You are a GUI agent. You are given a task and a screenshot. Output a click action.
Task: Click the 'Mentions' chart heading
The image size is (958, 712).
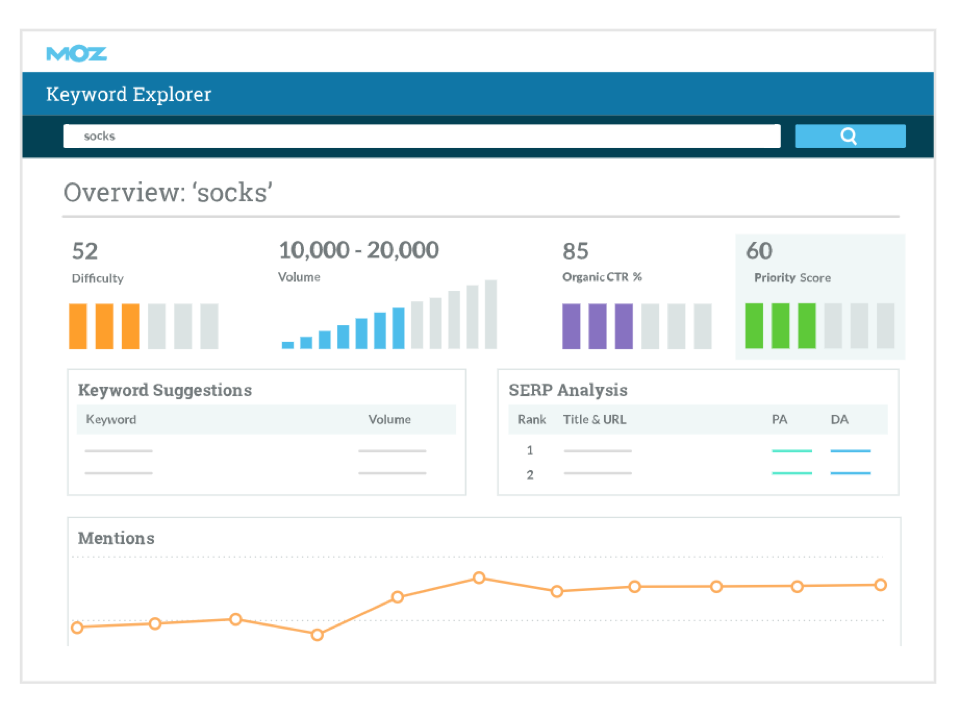116,538
